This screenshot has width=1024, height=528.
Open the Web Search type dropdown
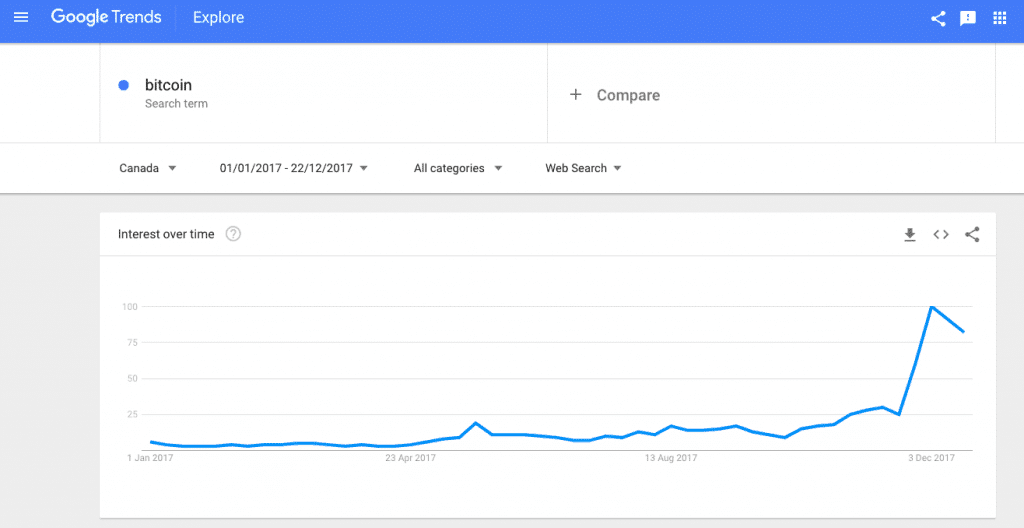(583, 168)
